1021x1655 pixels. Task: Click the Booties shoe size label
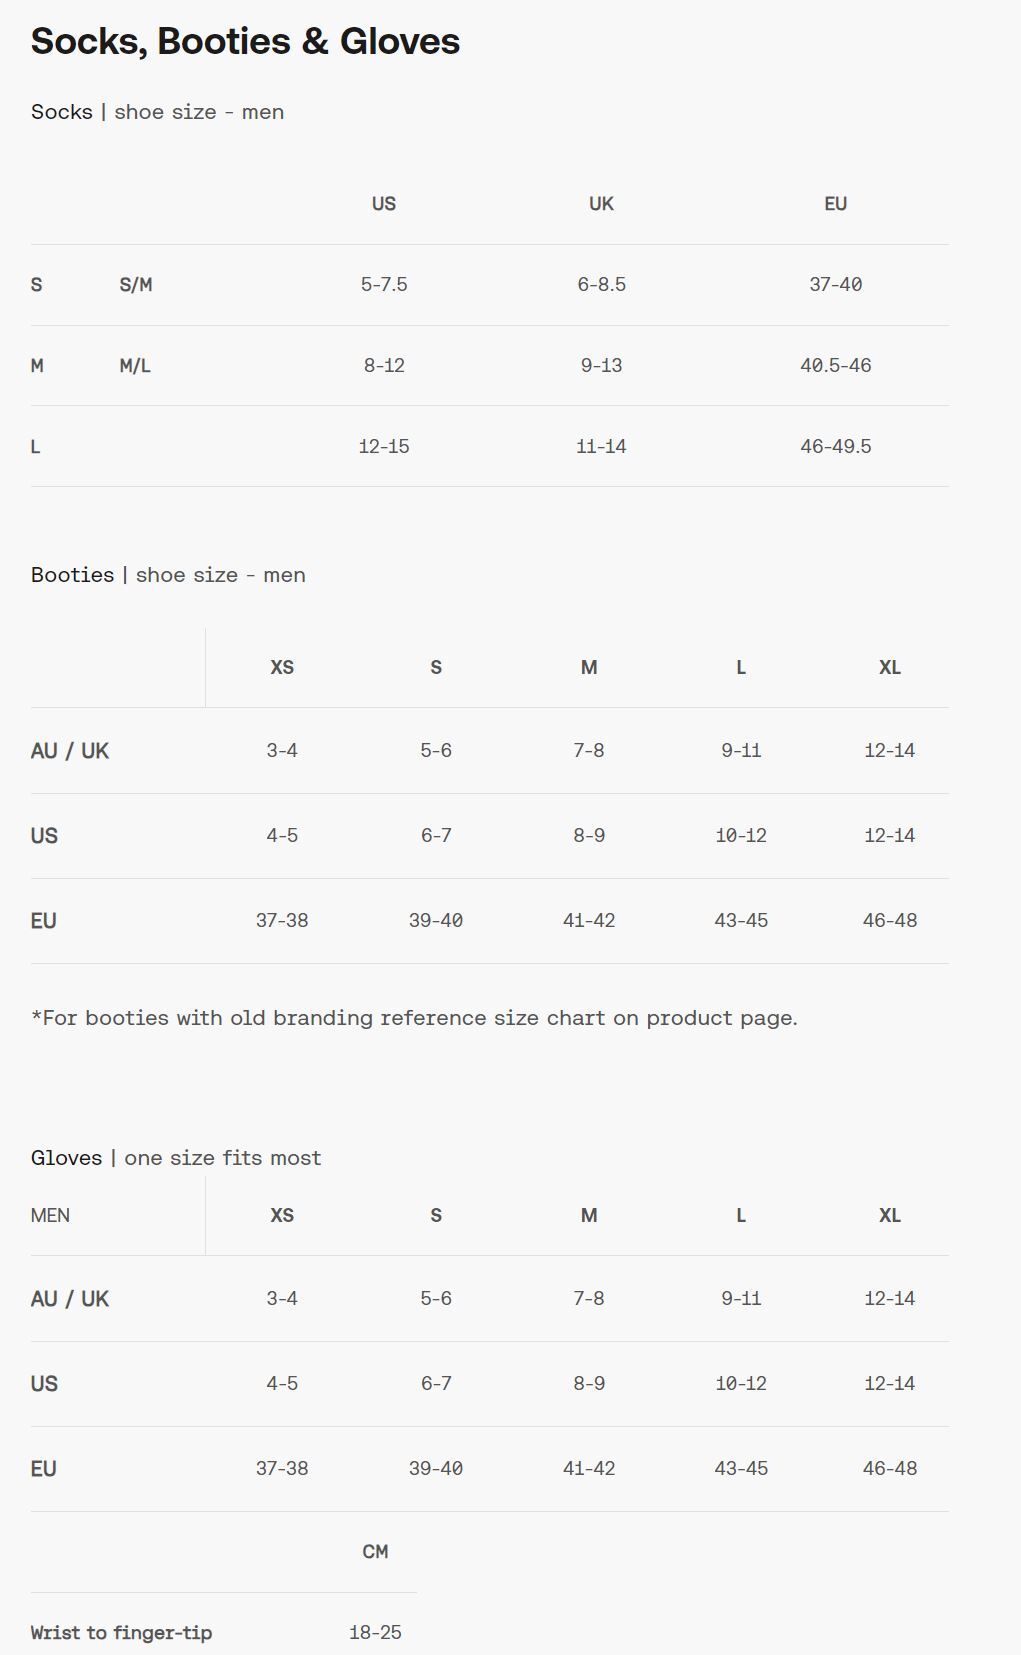coord(168,575)
